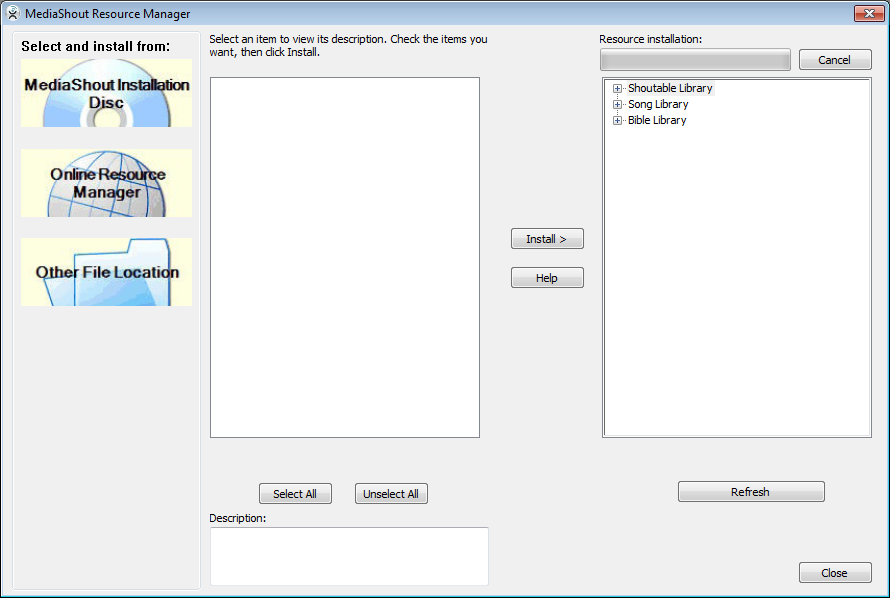The image size is (890, 598).
Task: Click inside the Description text box
Action: (x=349, y=557)
